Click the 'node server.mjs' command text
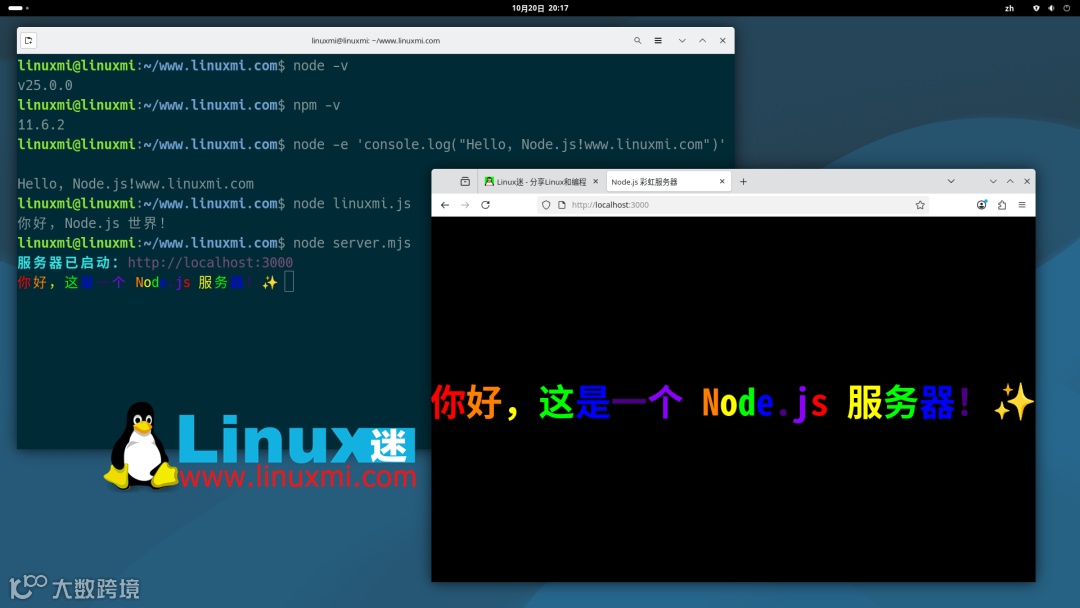The height and width of the screenshot is (608, 1080). click(x=352, y=243)
